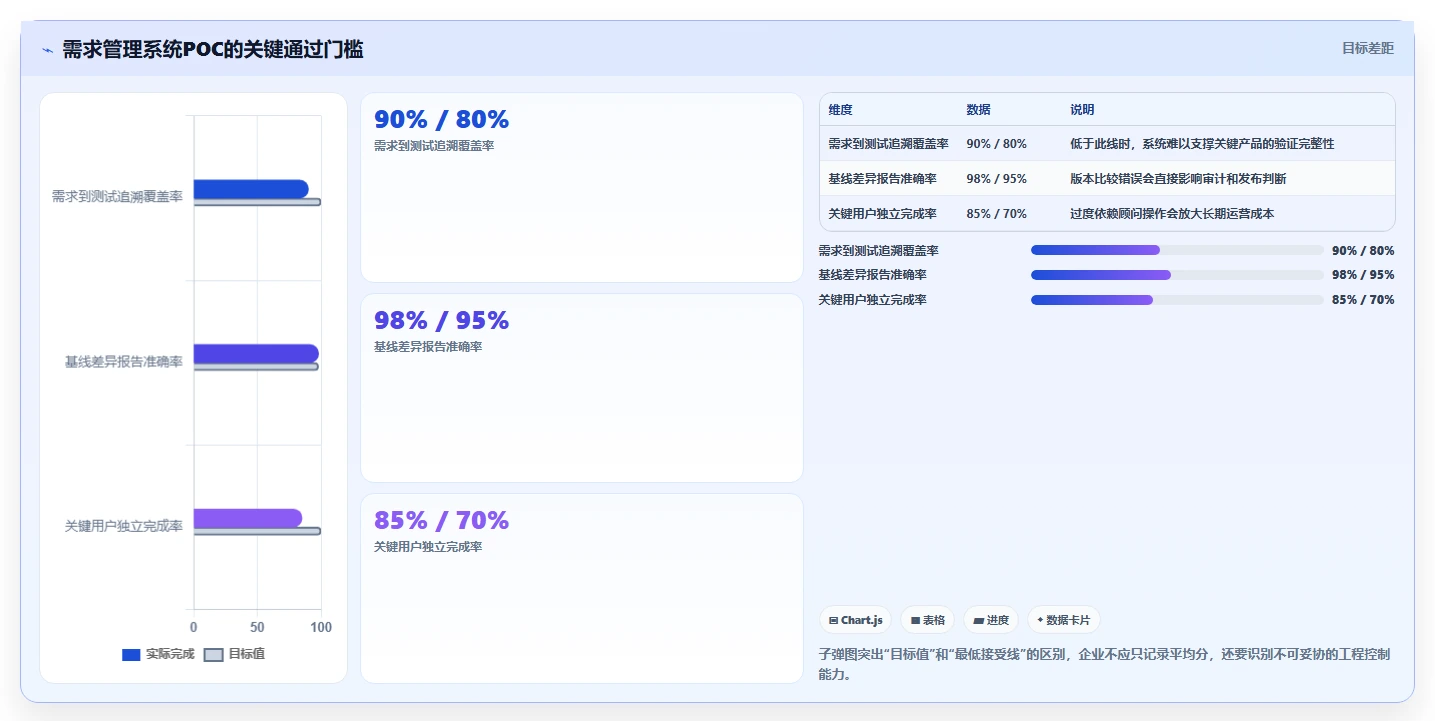Viewport: 1435px width, 721px height.
Task: Click the progress bar for 需求到测试追溯覆盖率
Action: [1177, 250]
